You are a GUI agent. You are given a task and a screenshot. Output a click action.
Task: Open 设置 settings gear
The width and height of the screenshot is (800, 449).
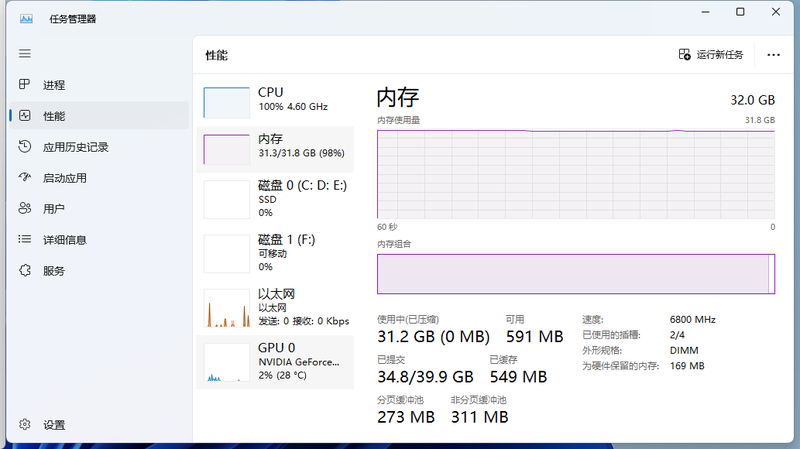(x=24, y=425)
